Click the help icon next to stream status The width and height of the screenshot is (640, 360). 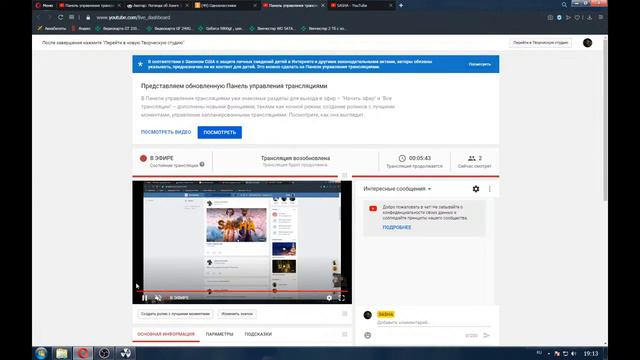202,164
